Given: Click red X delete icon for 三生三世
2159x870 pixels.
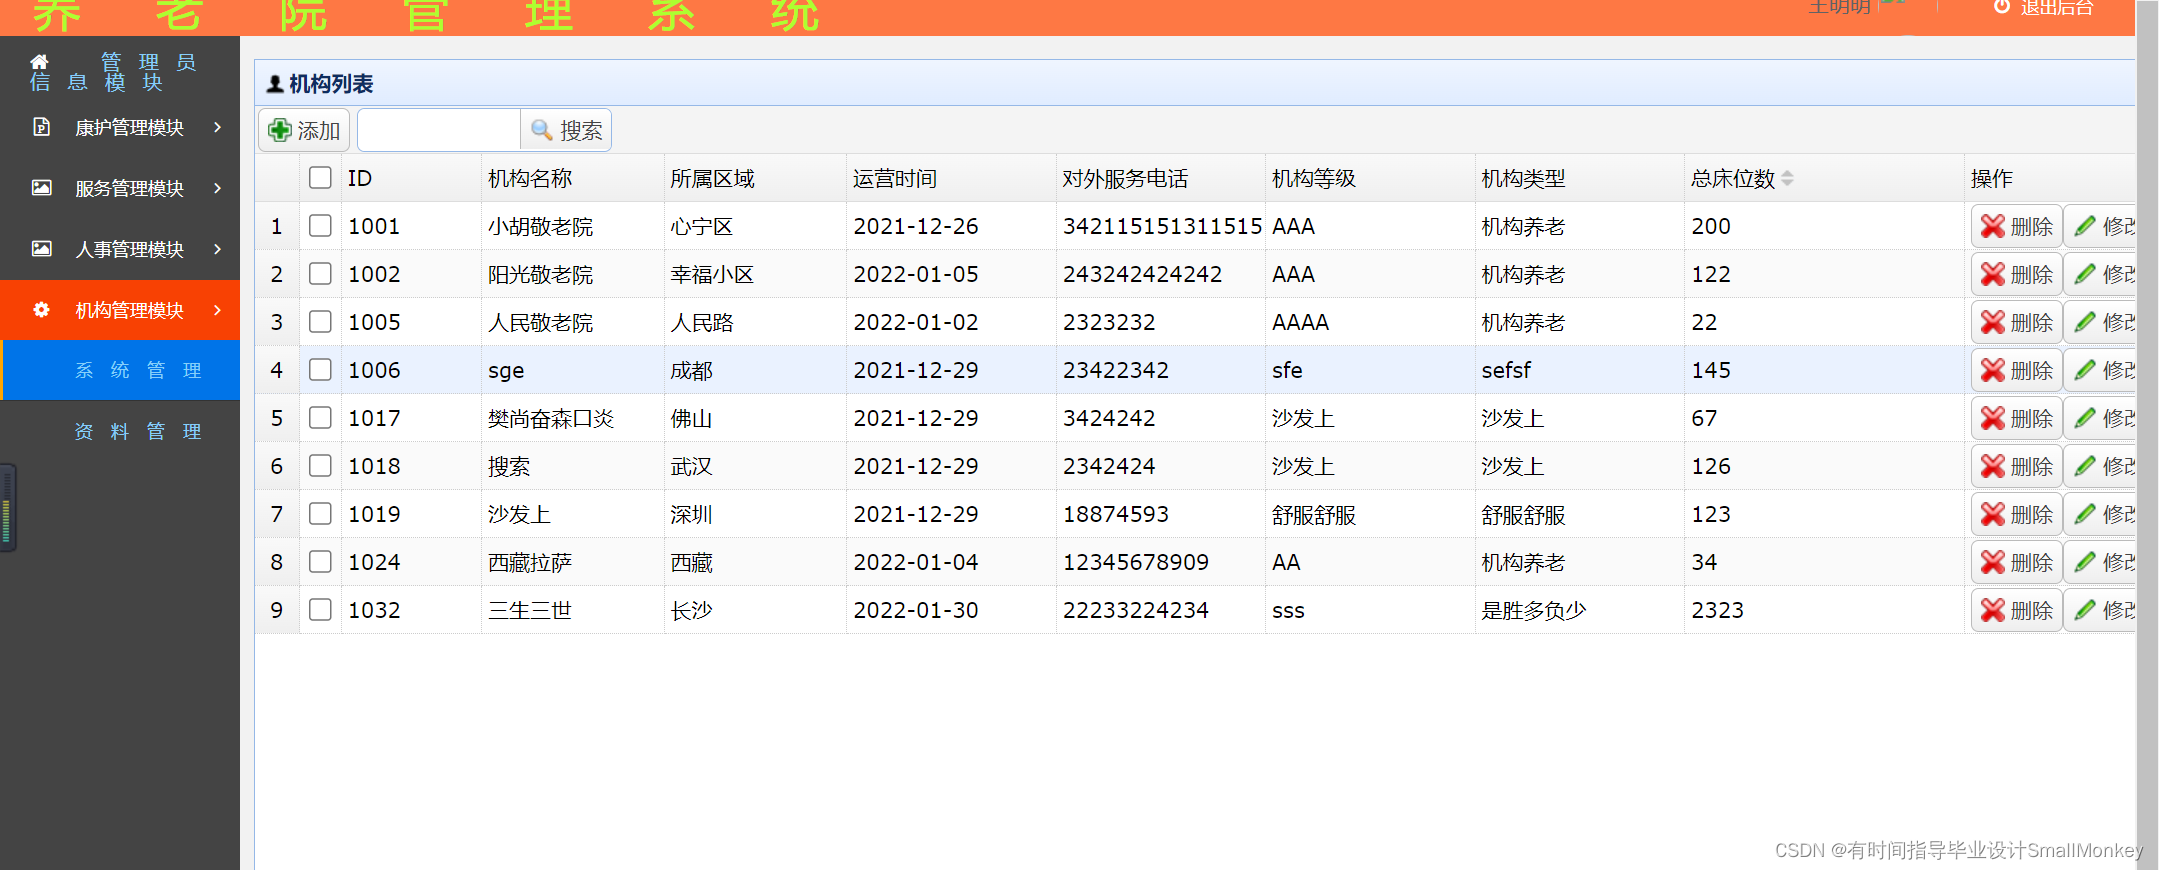Looking at the screenshot, I should point(1993,610).
